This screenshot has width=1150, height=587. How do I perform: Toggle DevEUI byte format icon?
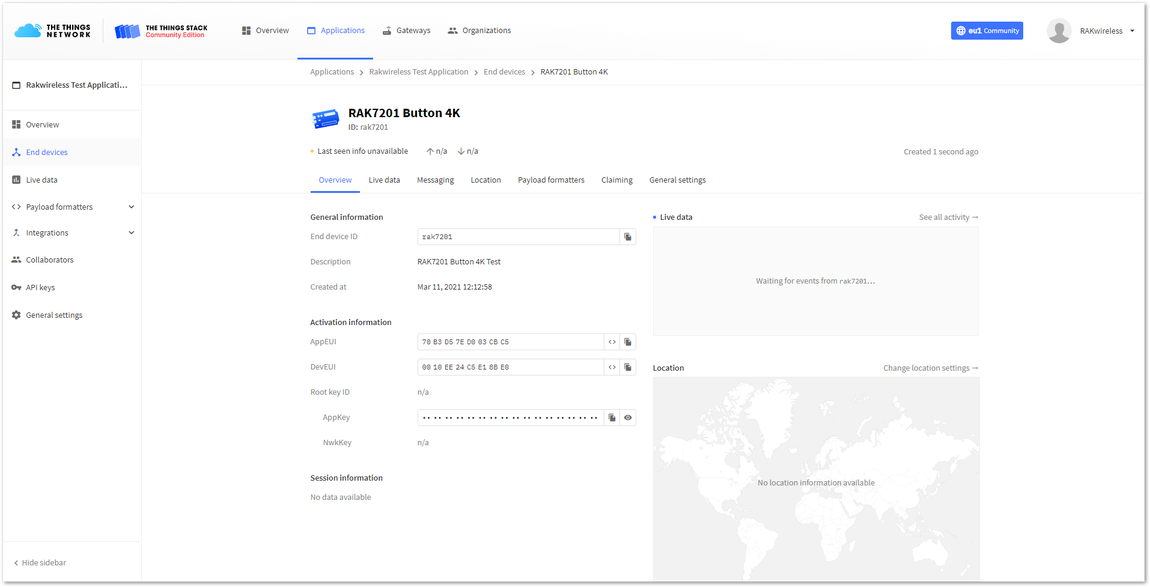click(612, 367)
